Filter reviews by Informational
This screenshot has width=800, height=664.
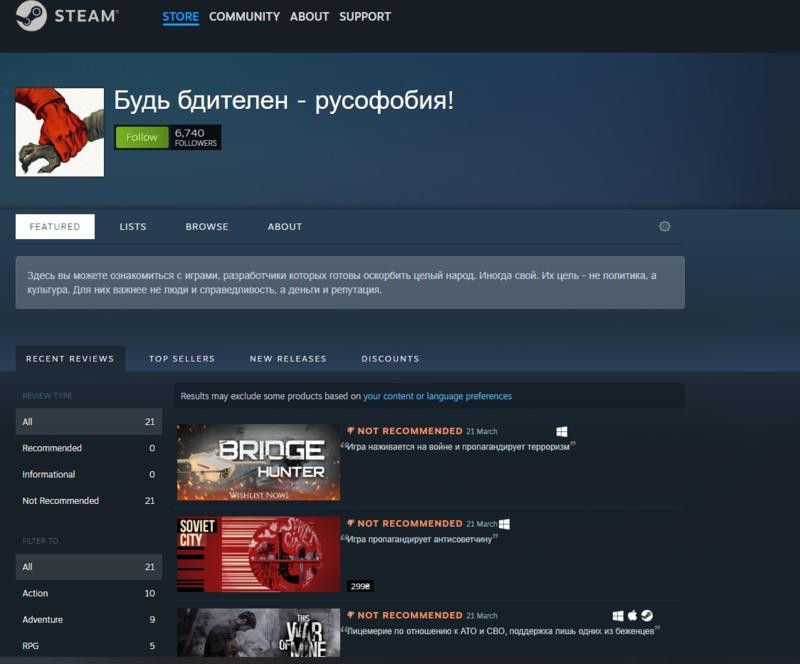point(89,474)
